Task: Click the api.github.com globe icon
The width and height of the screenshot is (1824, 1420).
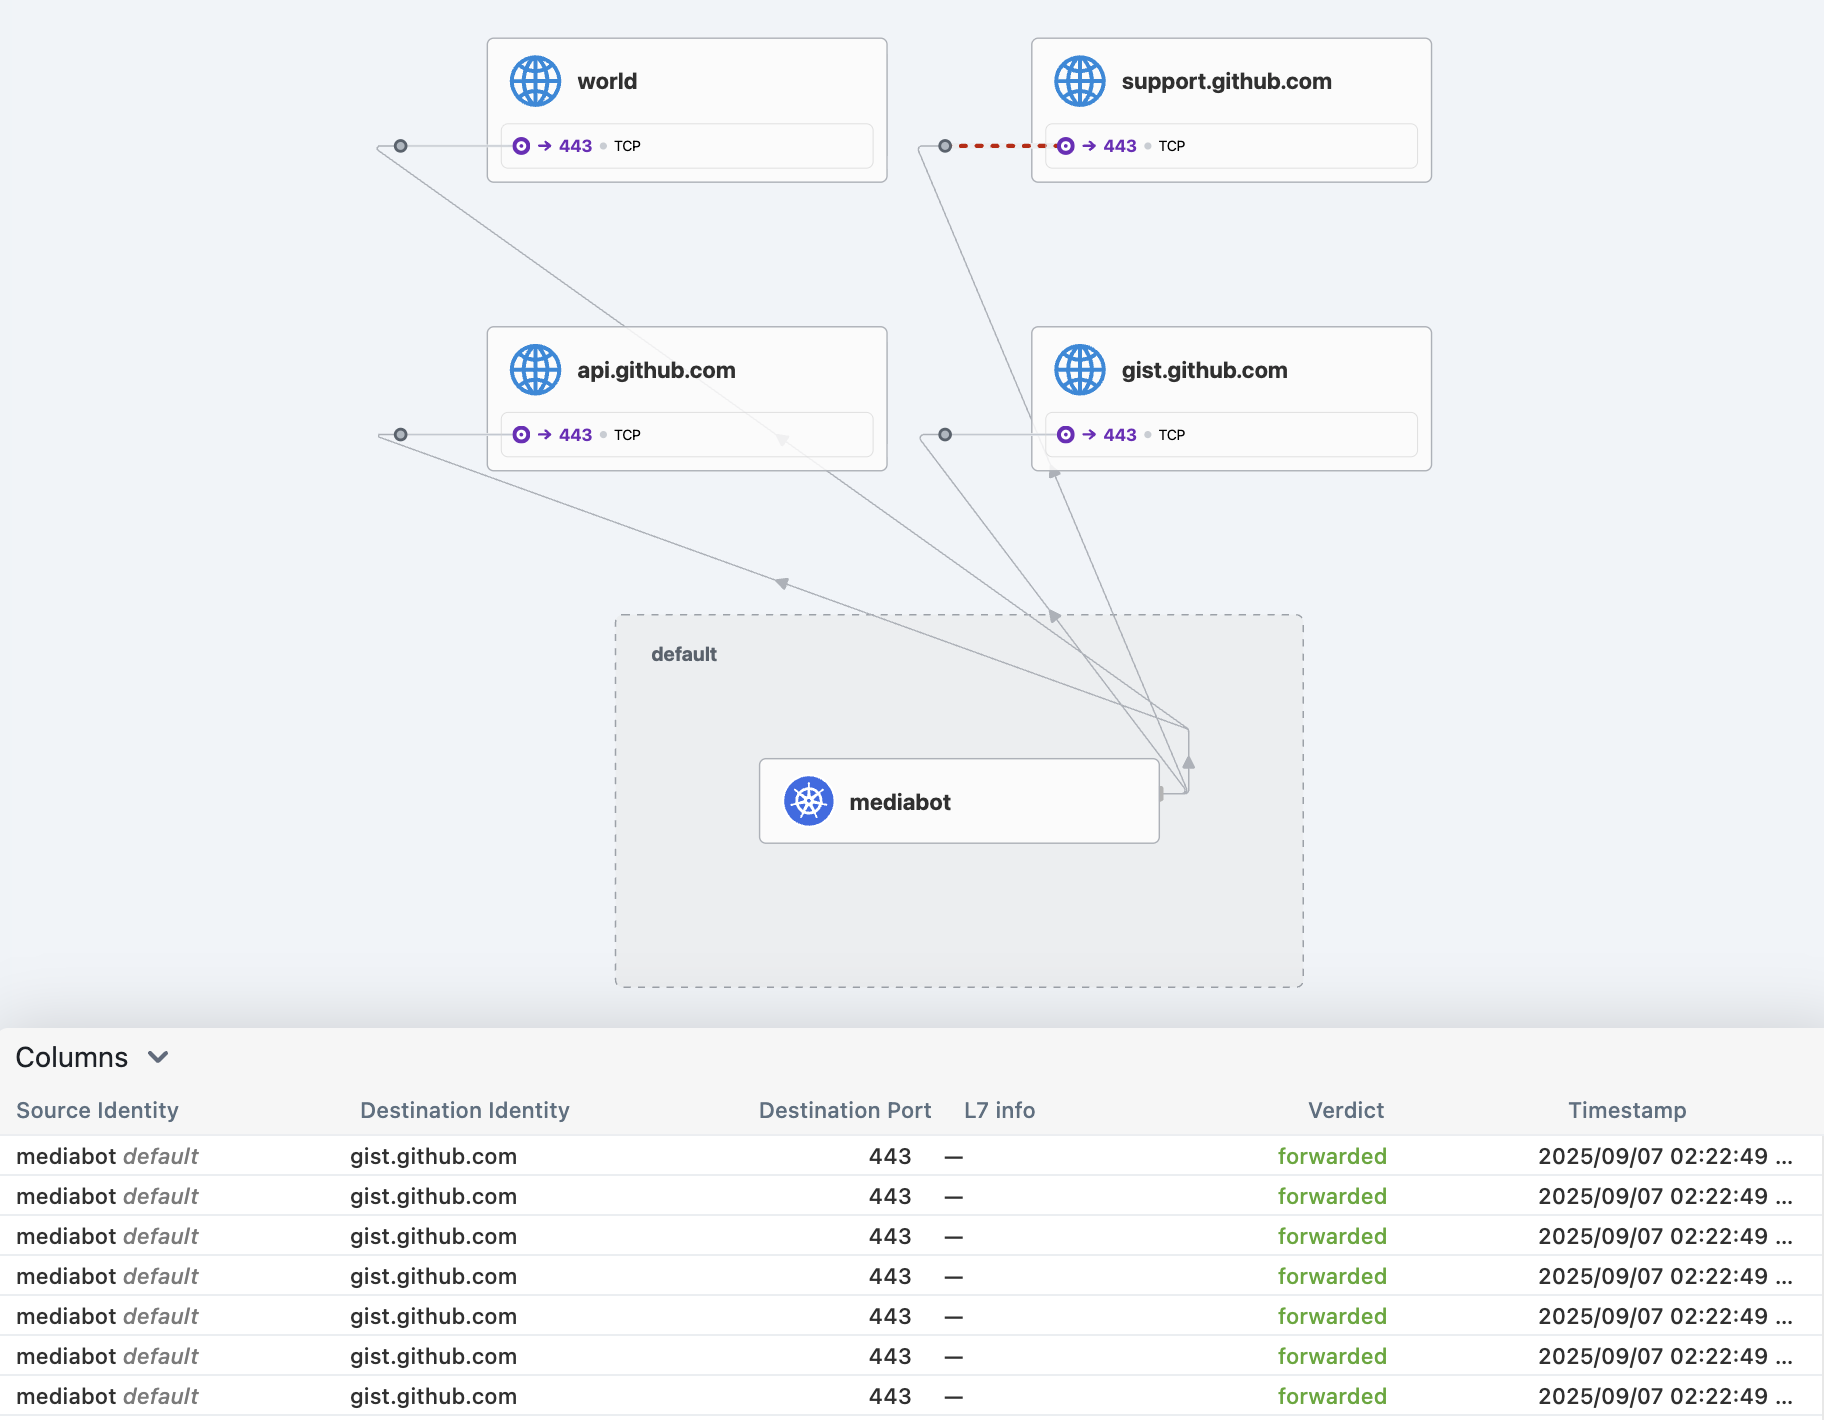Action: pos(536,370)
